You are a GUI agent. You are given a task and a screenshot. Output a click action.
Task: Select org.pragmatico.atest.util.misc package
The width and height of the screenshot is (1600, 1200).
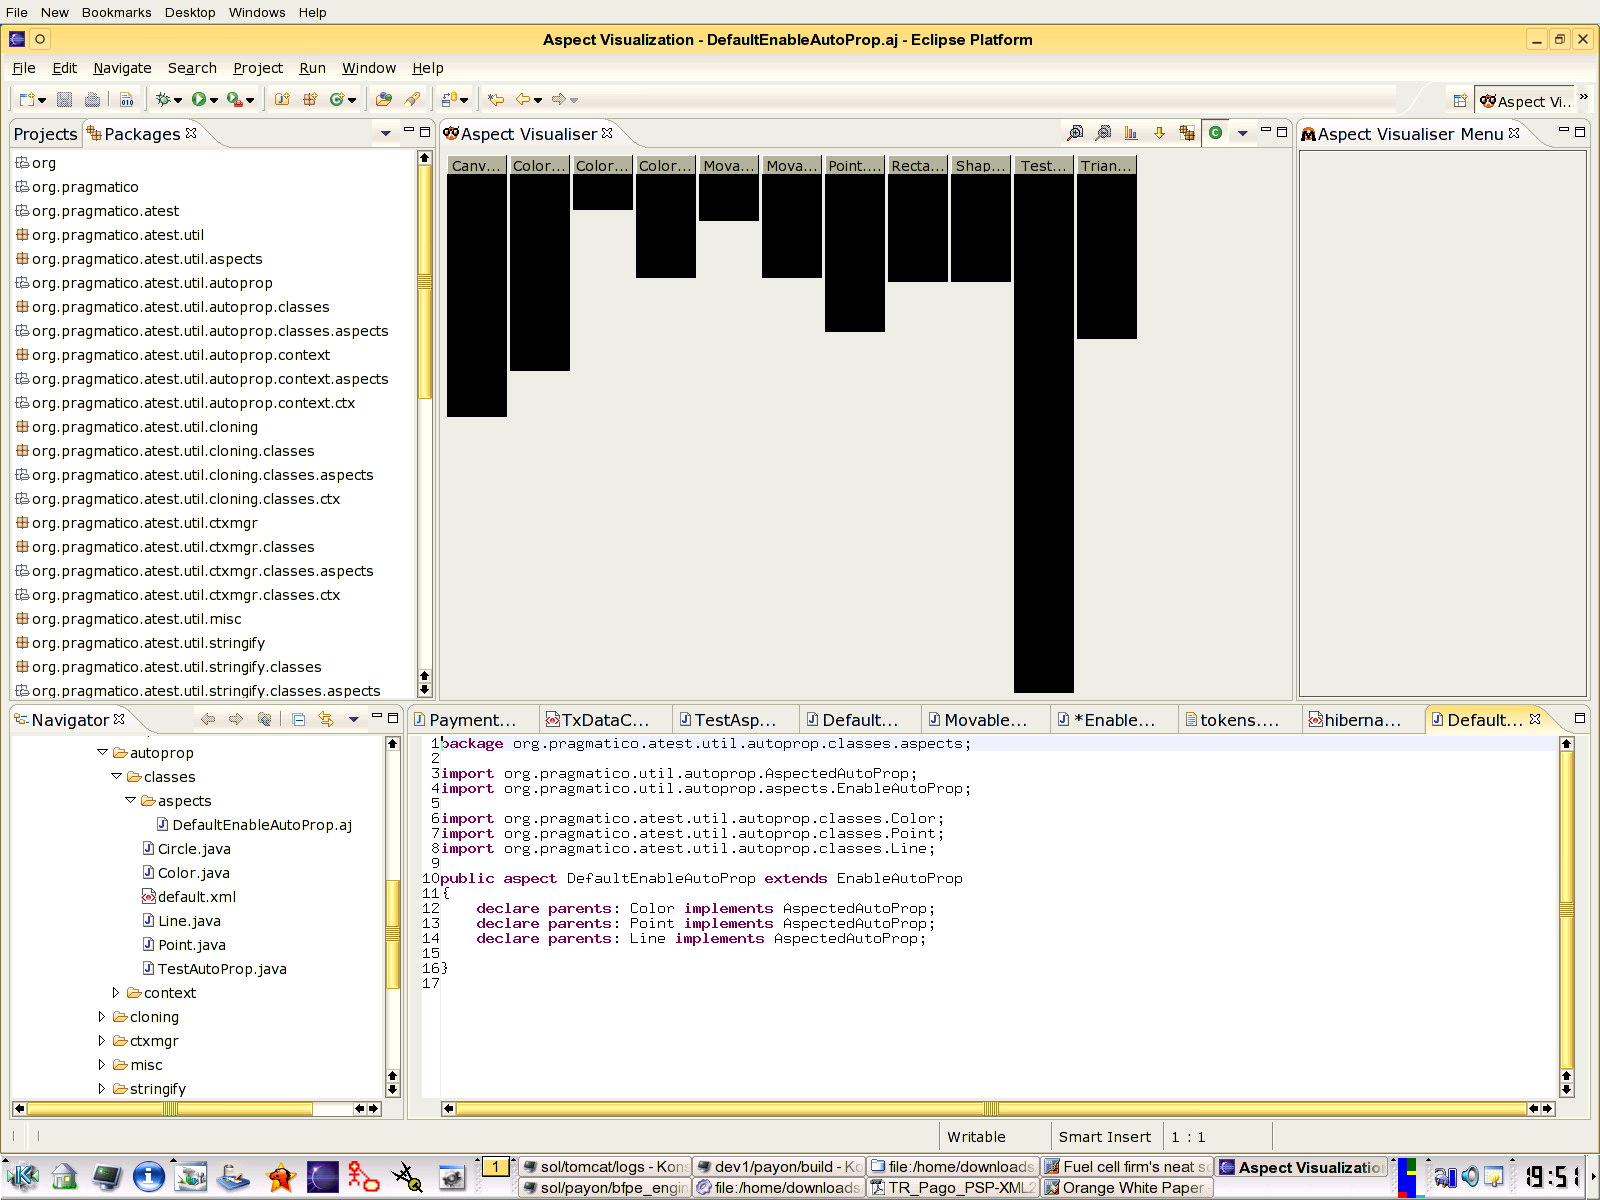click(136, 619)
